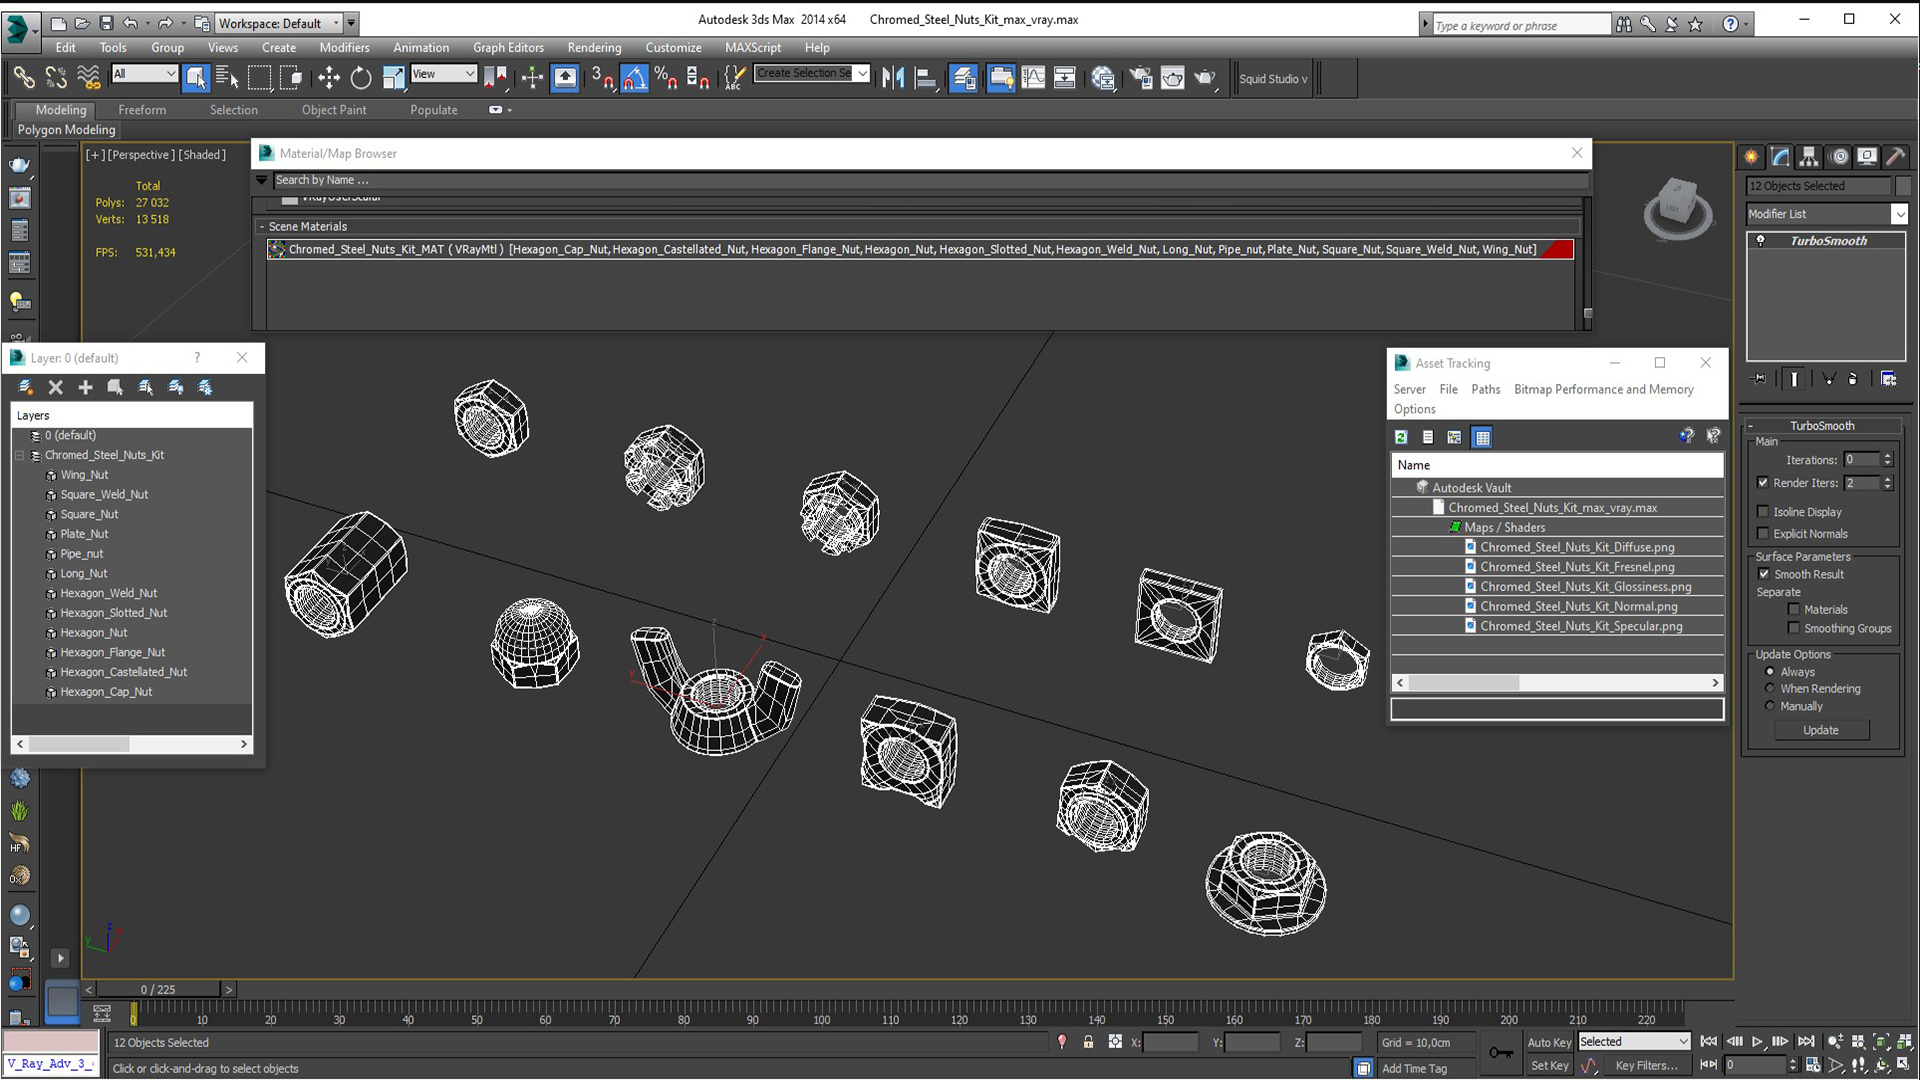Click the time slider at 0 / 225
Viewport: 1920px width, 1080px height.
pos(158,990)
